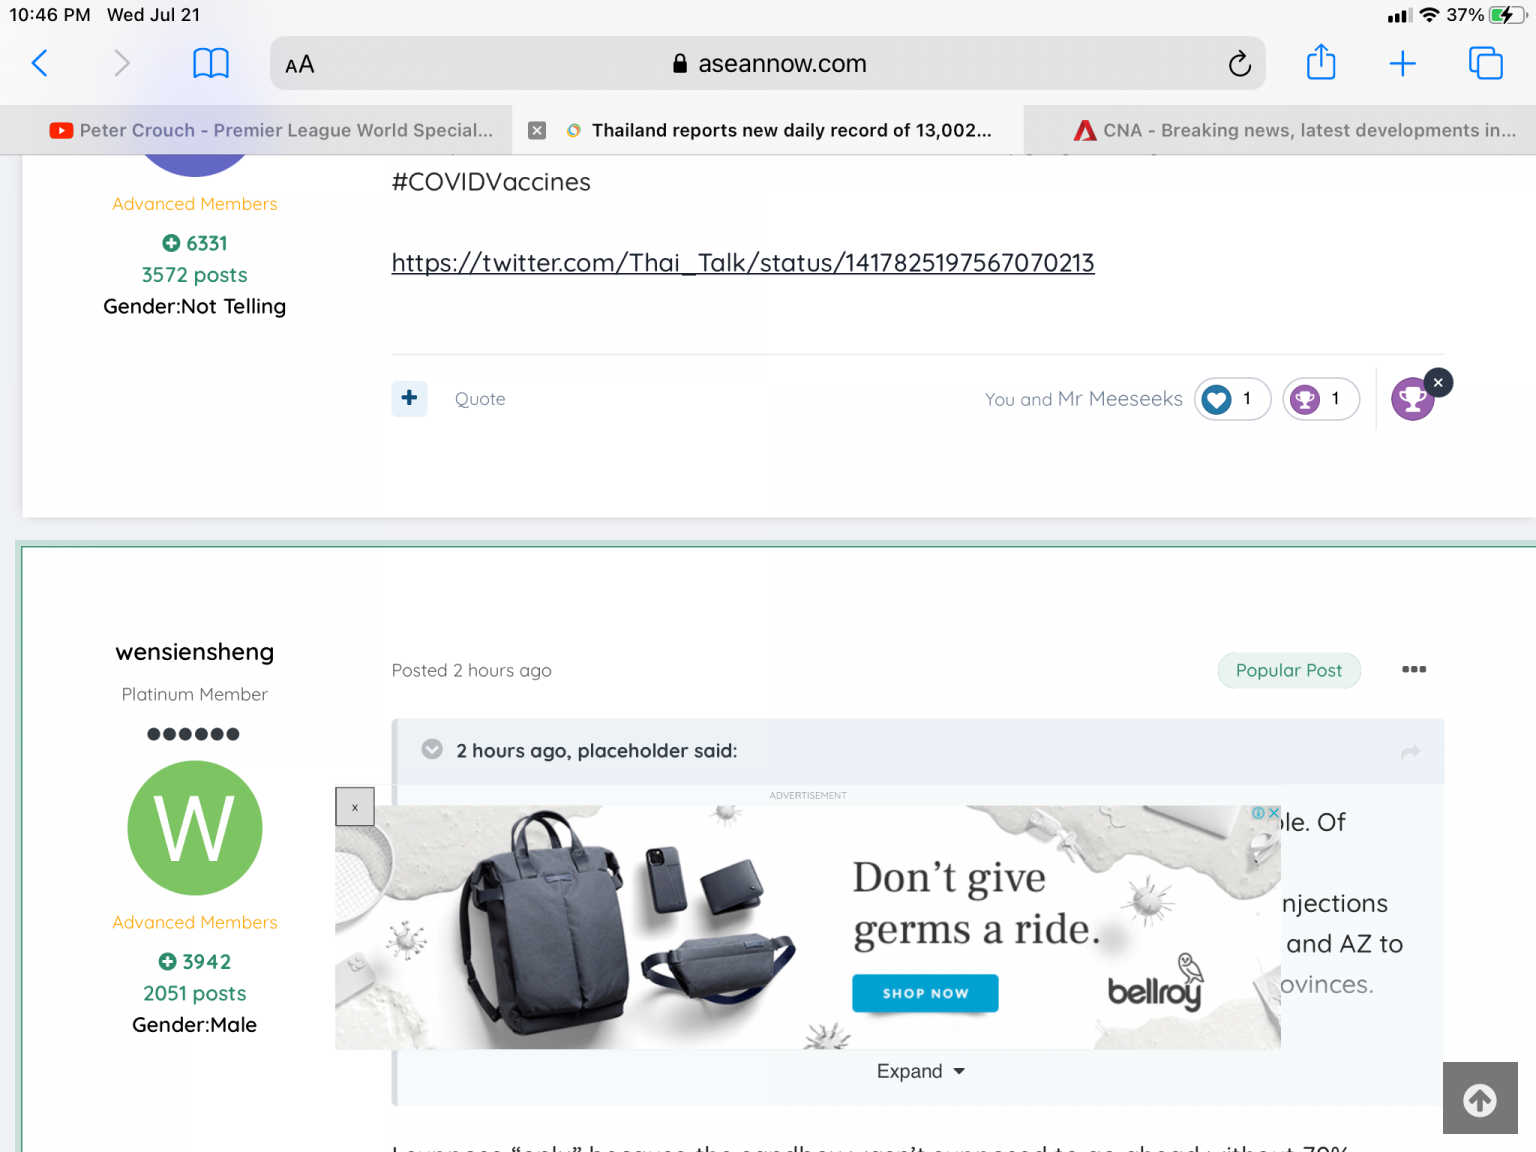Click the Quote link under post
Viewport: 1536px width, 1152px height.
pos(480,399)
